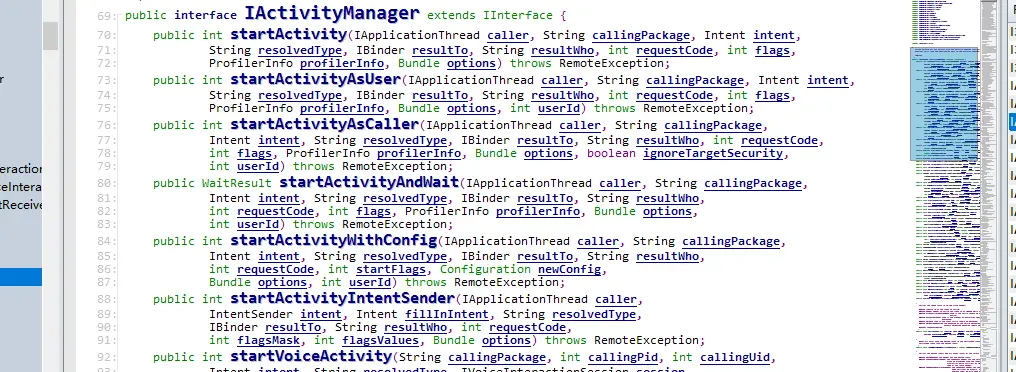Click callingPid on line 92
This screenshot has width=1016, height=372.
(x=623, y=357)
